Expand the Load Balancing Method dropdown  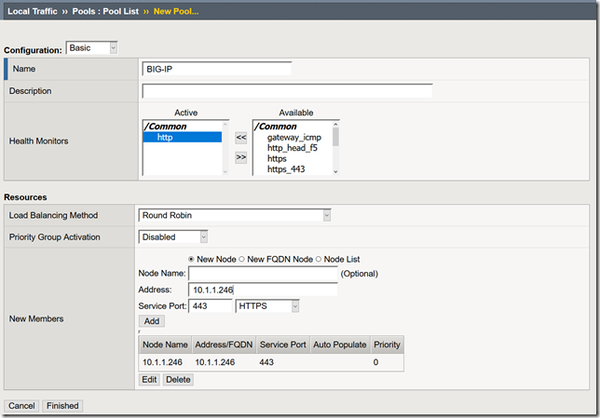tap(235, 215)
